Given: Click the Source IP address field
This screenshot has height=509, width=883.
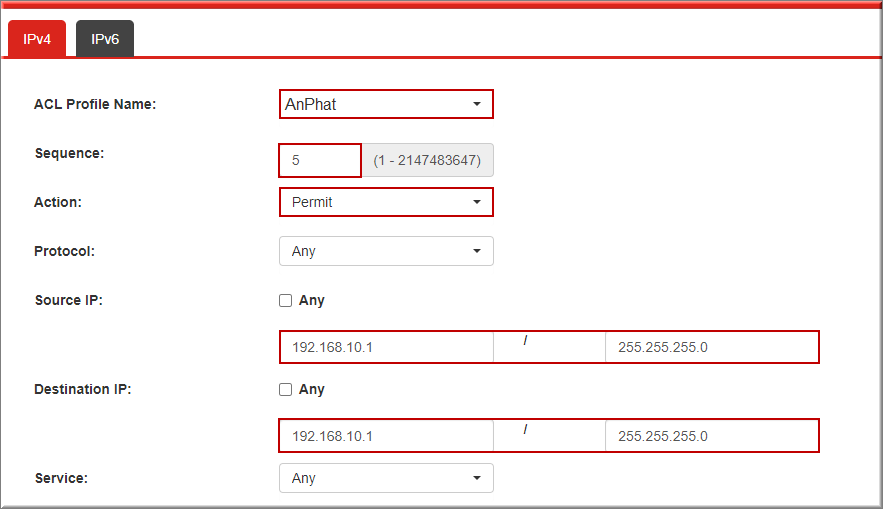Looking at the screenshot, I should coord(387,347).
